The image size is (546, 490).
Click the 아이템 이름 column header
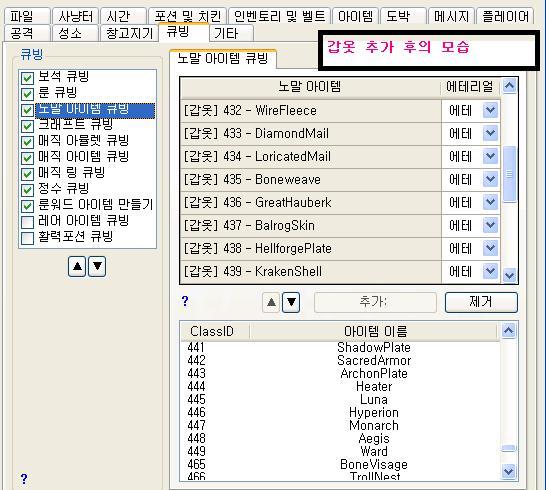pyautogui.click(x=375, y=331)
